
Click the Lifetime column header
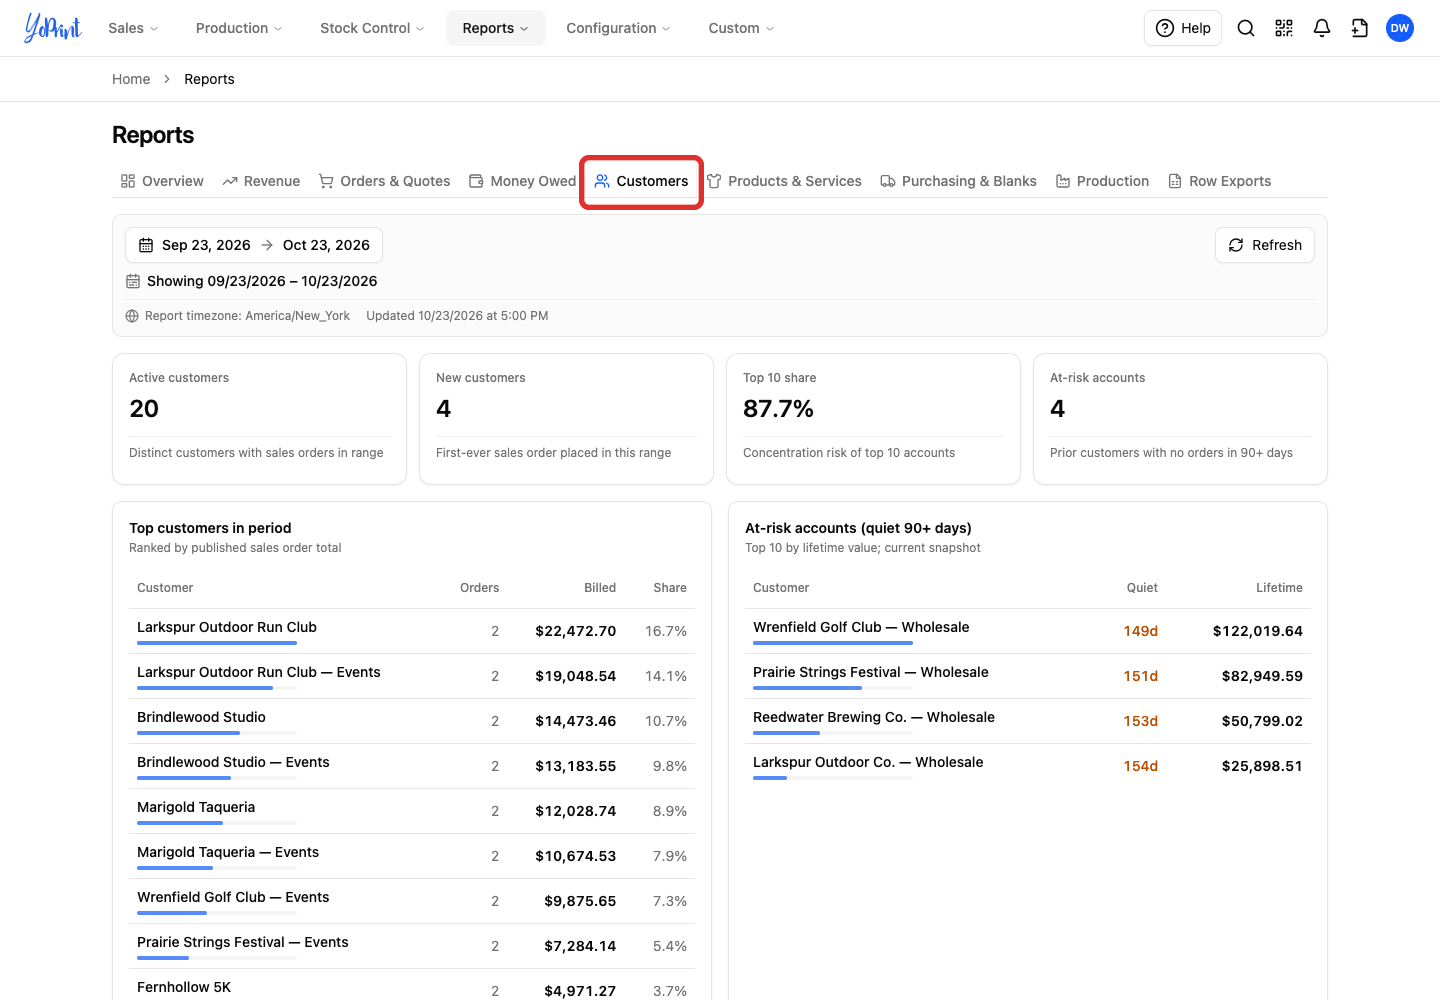(x=1280, y=588)
